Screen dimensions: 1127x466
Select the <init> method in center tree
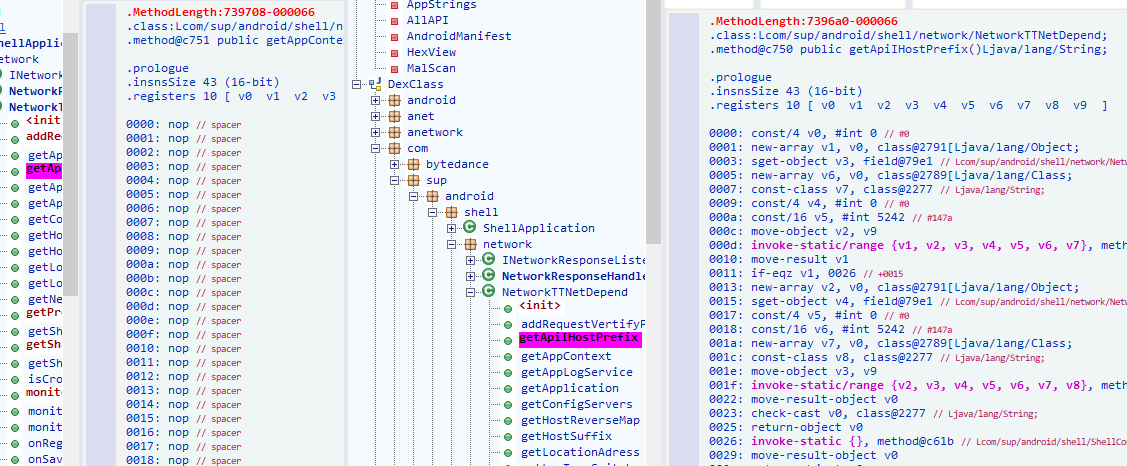coord(540,306)
